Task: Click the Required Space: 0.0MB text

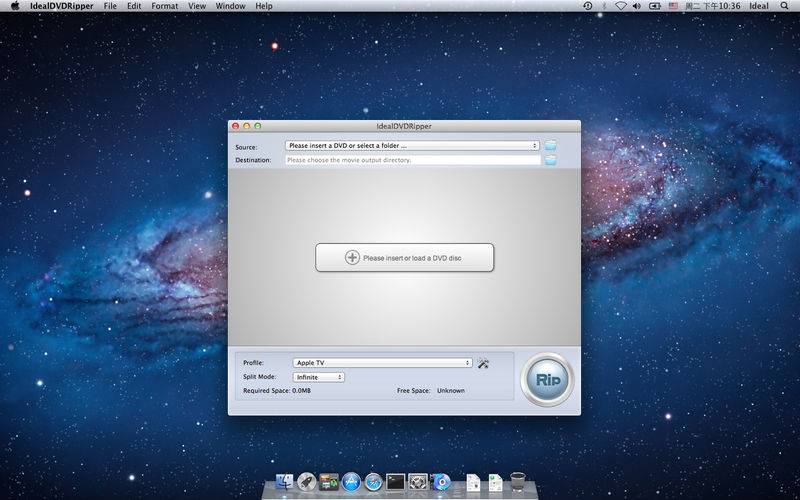Action: [277, 391]
